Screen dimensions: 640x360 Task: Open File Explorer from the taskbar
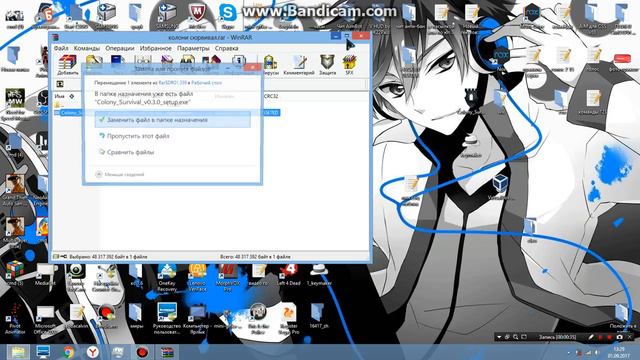tap(17, 351)
